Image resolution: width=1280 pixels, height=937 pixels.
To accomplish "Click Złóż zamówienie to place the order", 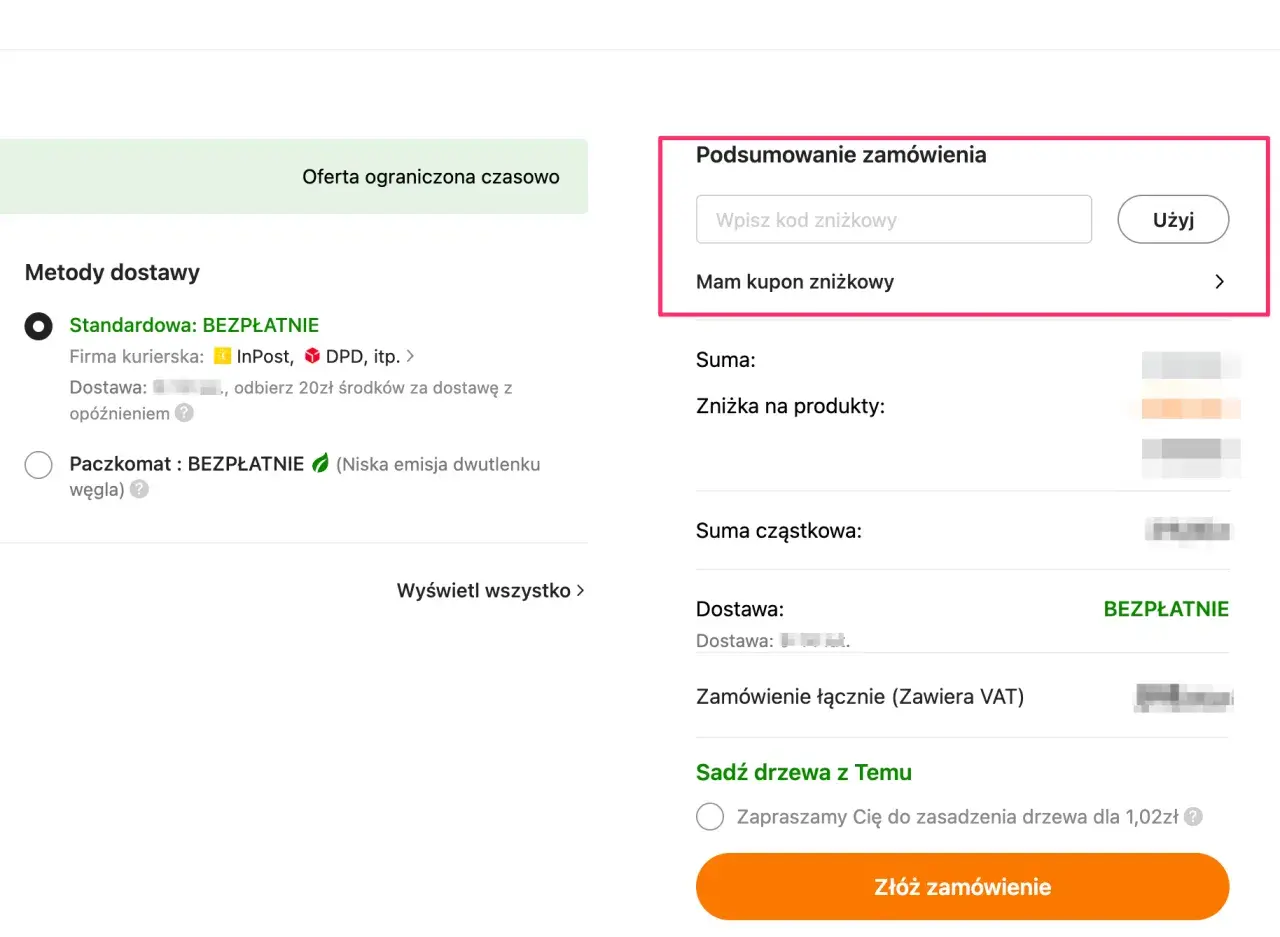I will pos(962,886).
